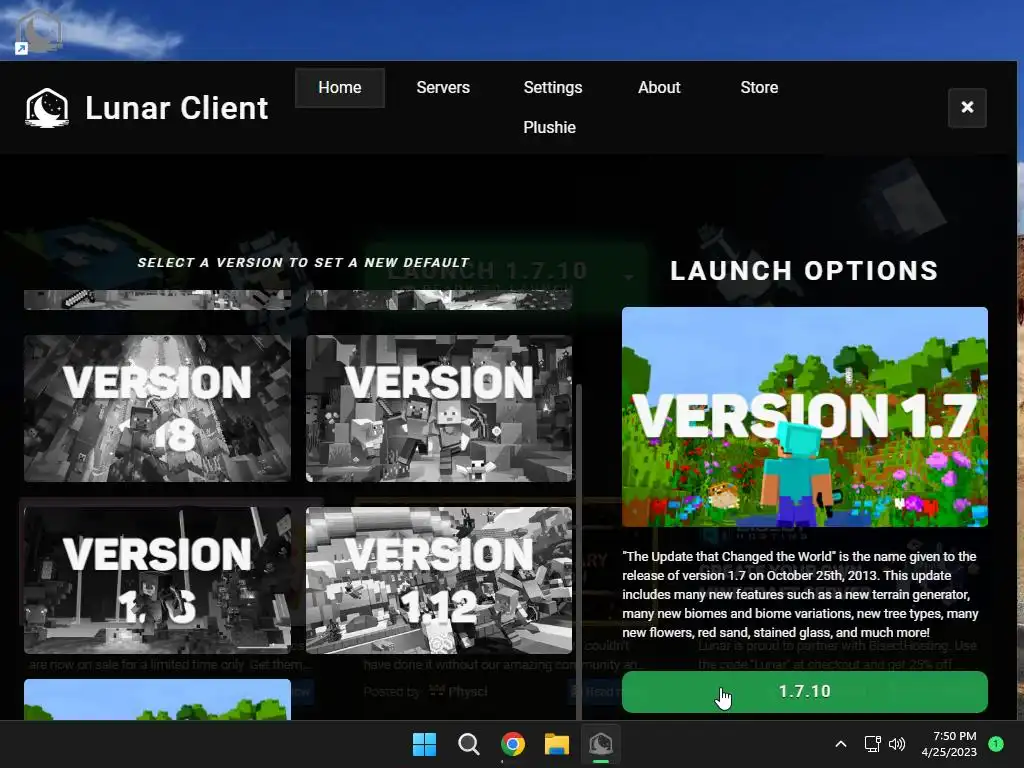The width and height of the screenshot is (1024, 768).
Task: Click the Lunar Client taskbar icon
Action: 601,744
